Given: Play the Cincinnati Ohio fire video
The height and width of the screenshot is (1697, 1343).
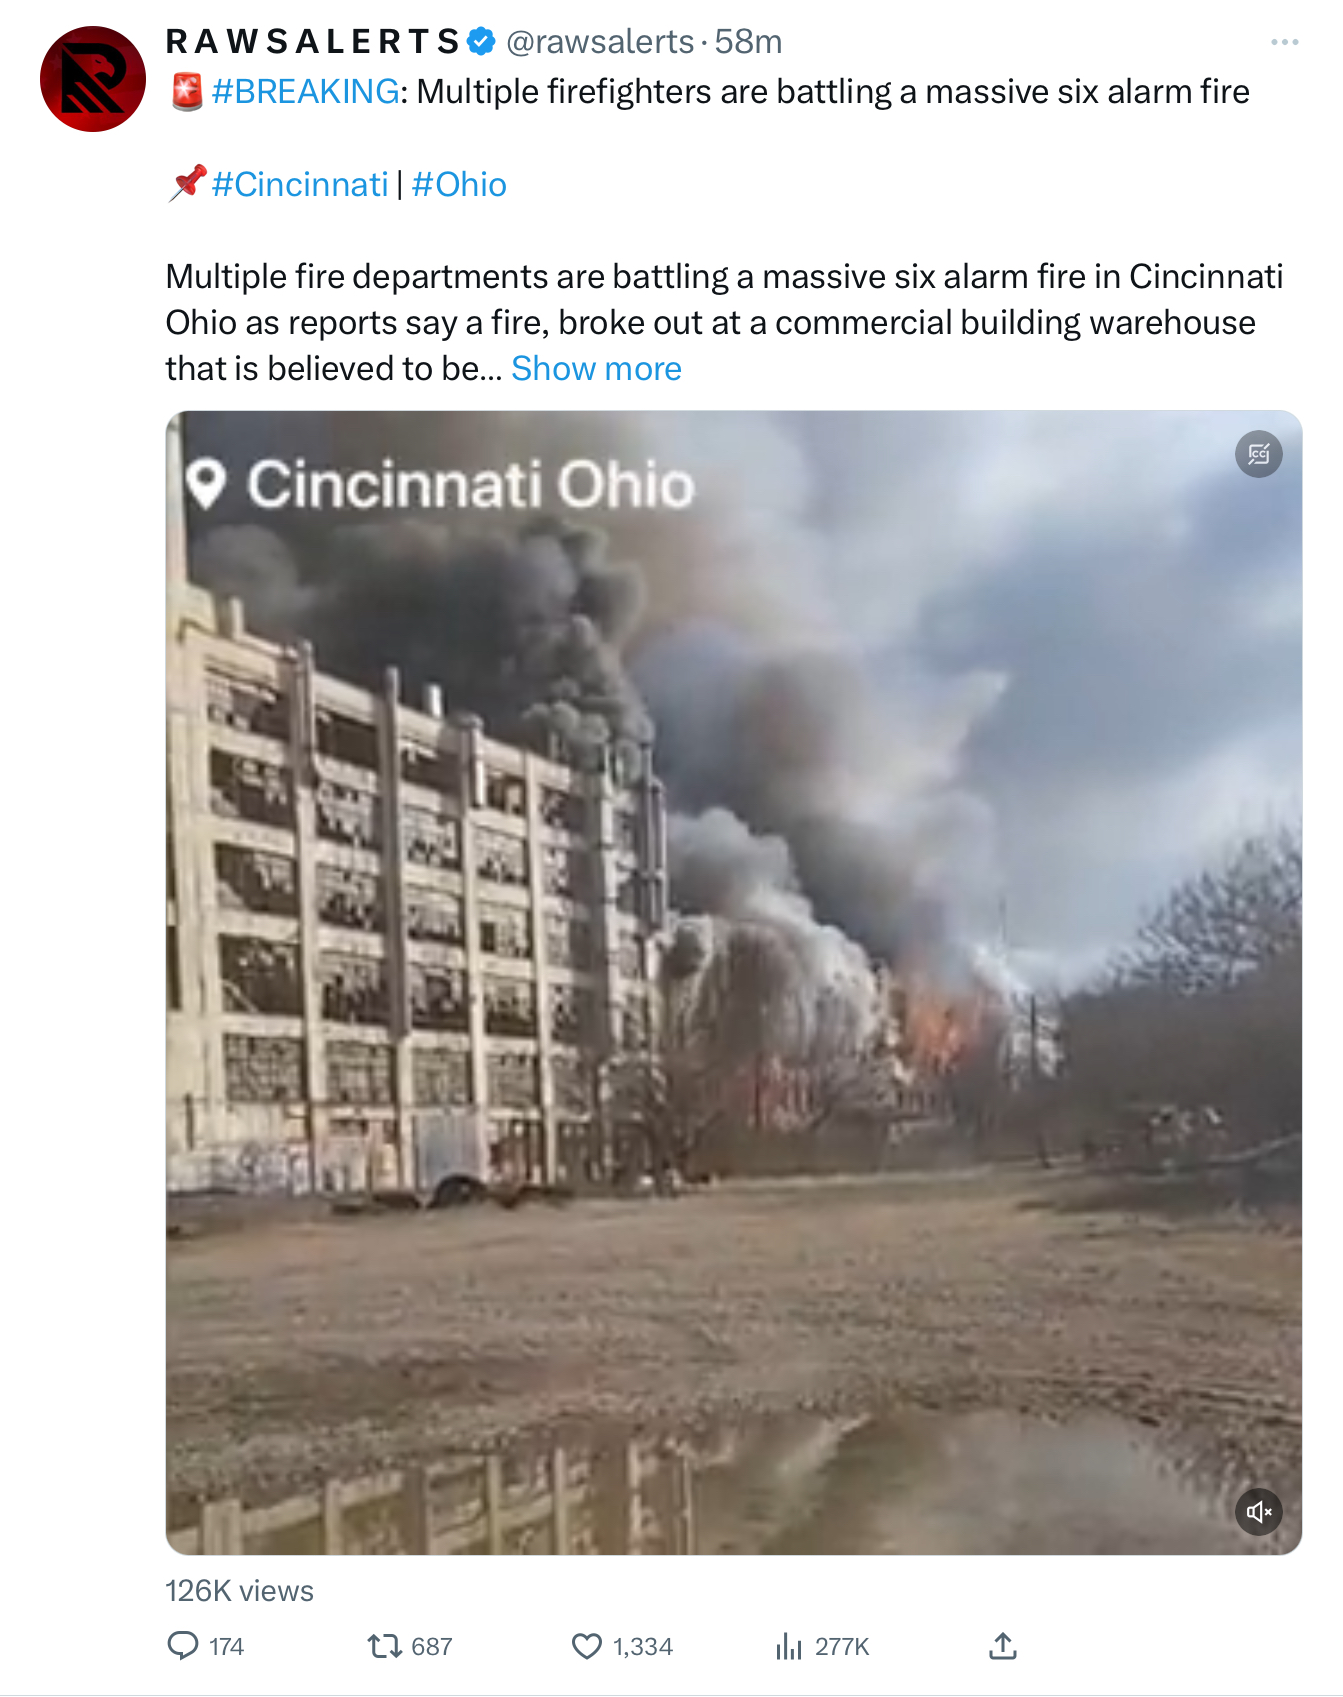Looking at the screenshot, I should (734, 982).
